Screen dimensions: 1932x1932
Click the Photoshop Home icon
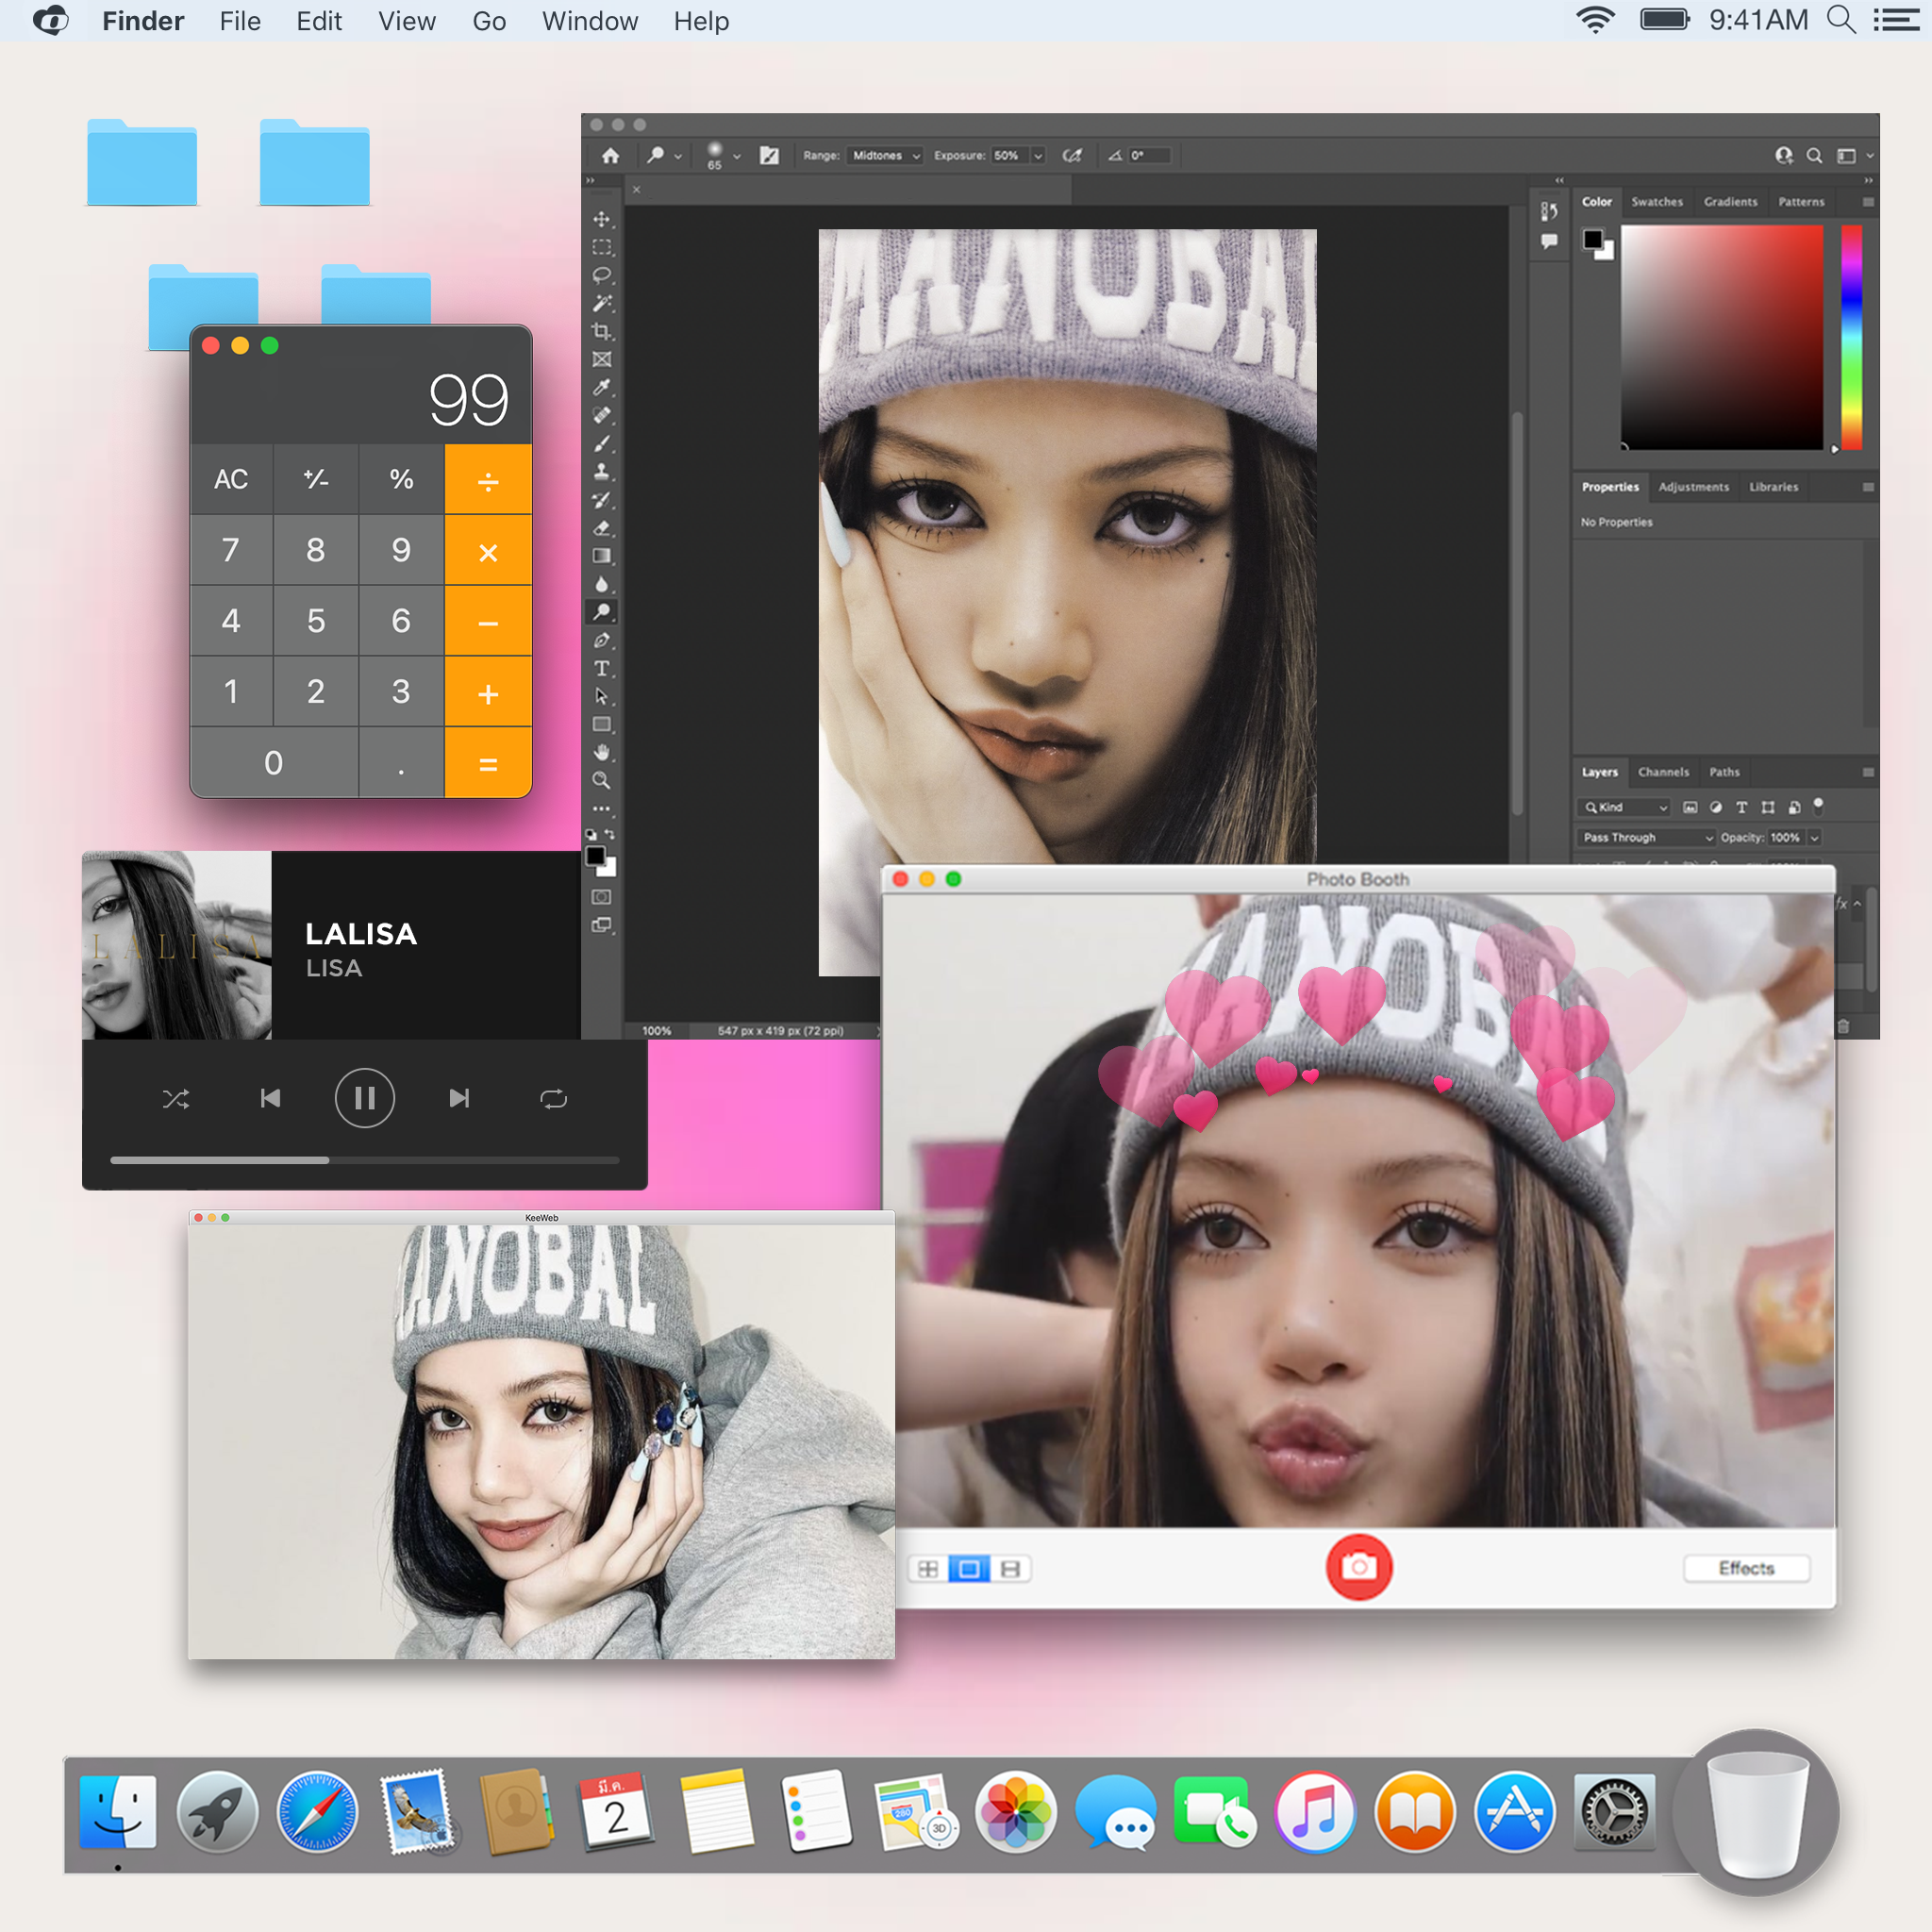click(610, 156)
